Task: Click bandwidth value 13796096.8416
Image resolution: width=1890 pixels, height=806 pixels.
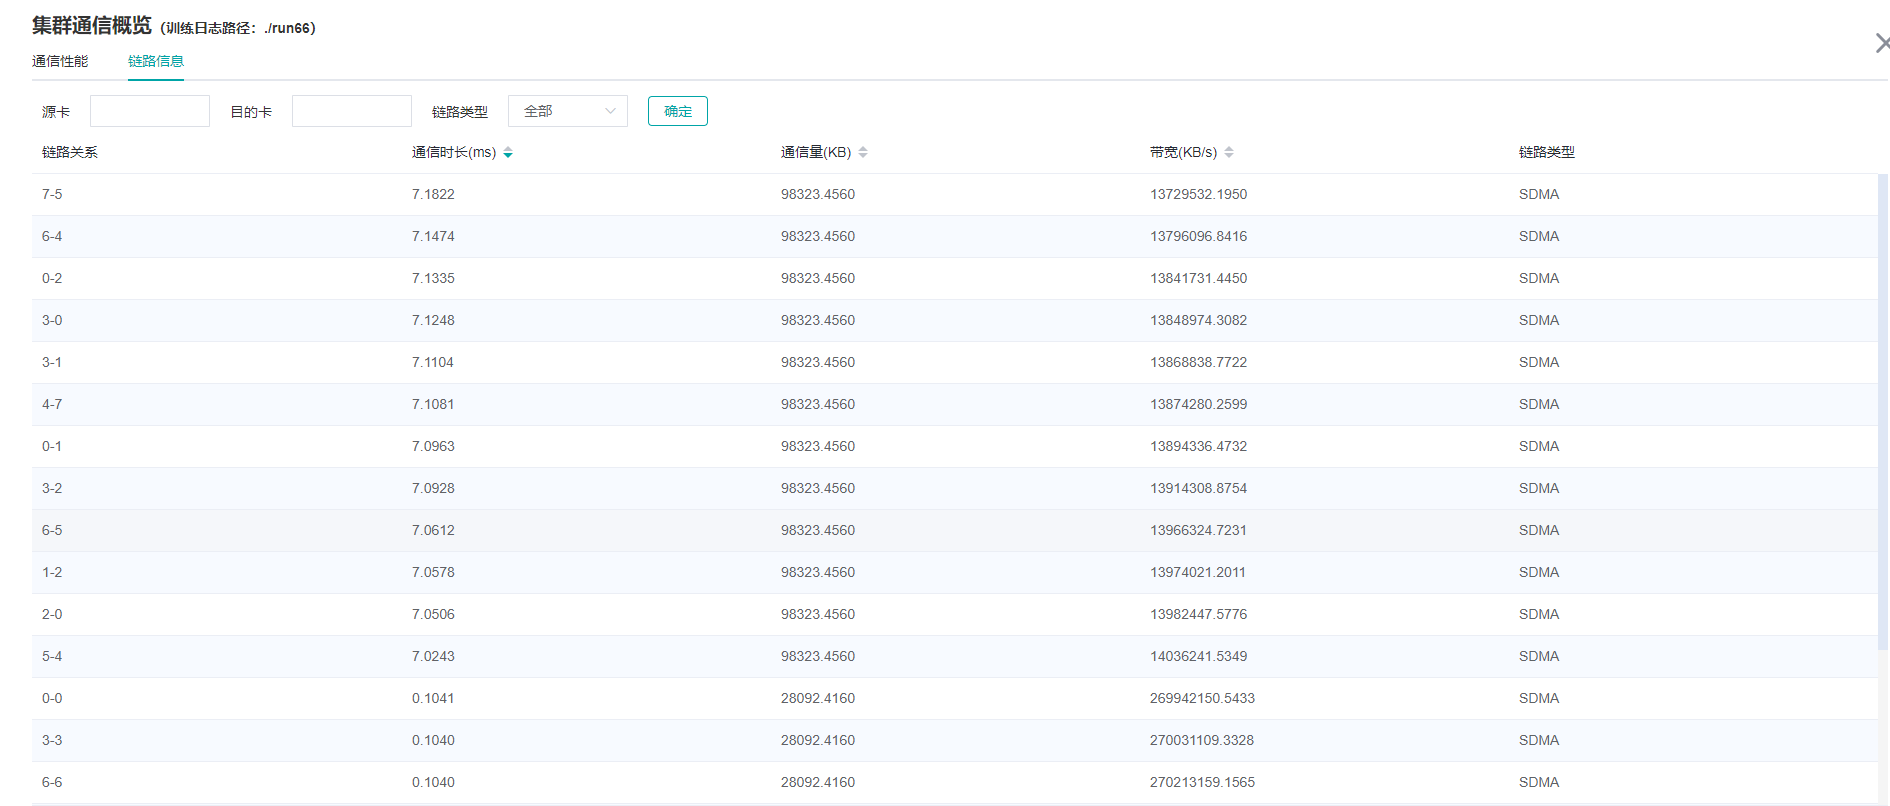Action: pos(1198,236)
